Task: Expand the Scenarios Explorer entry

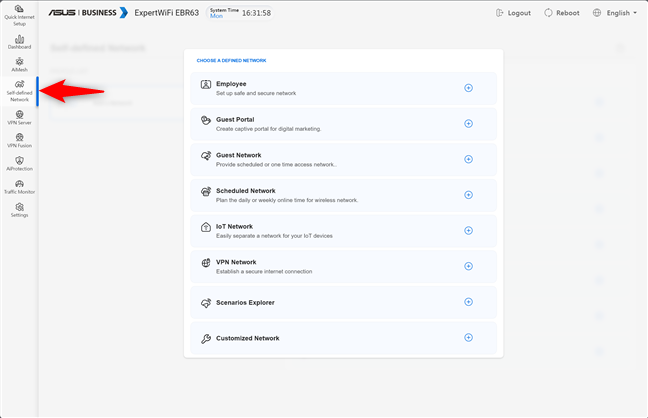Action: 468,302
